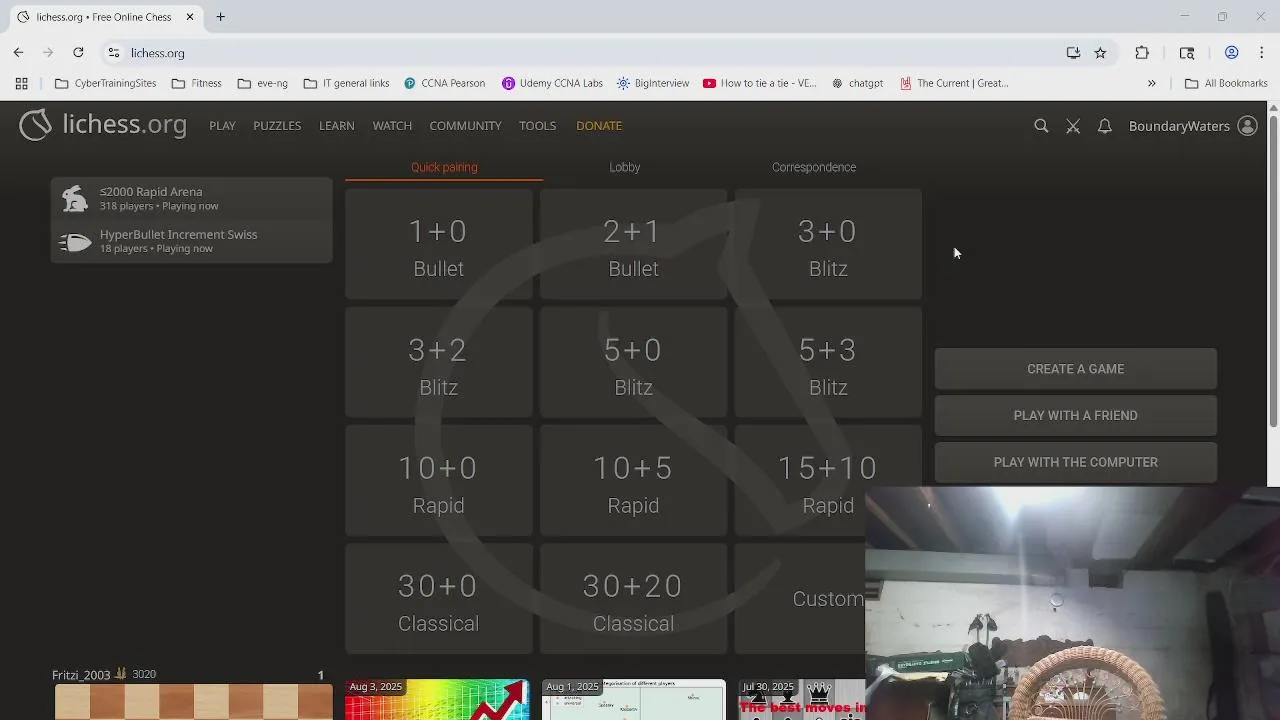The width and height of the screenshot is (1280, 720).
Task: Open the WATCH menu
Action: click(392, 126)
